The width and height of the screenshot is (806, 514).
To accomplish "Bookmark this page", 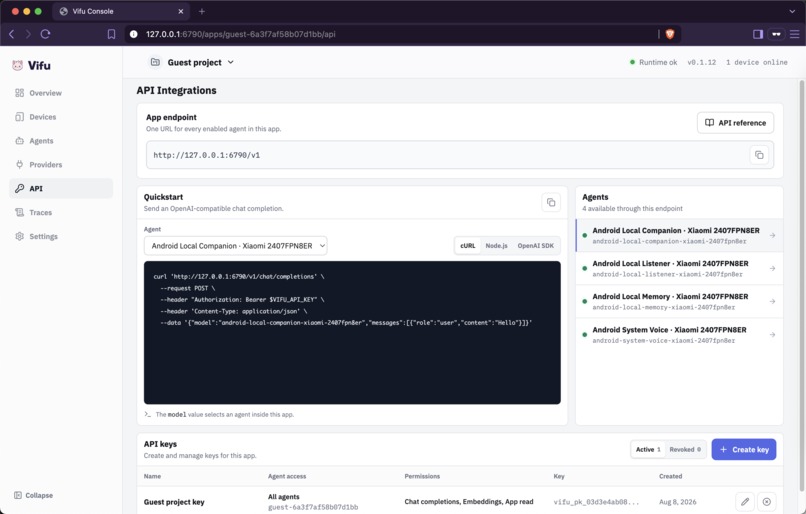I will tap(111, 34).
